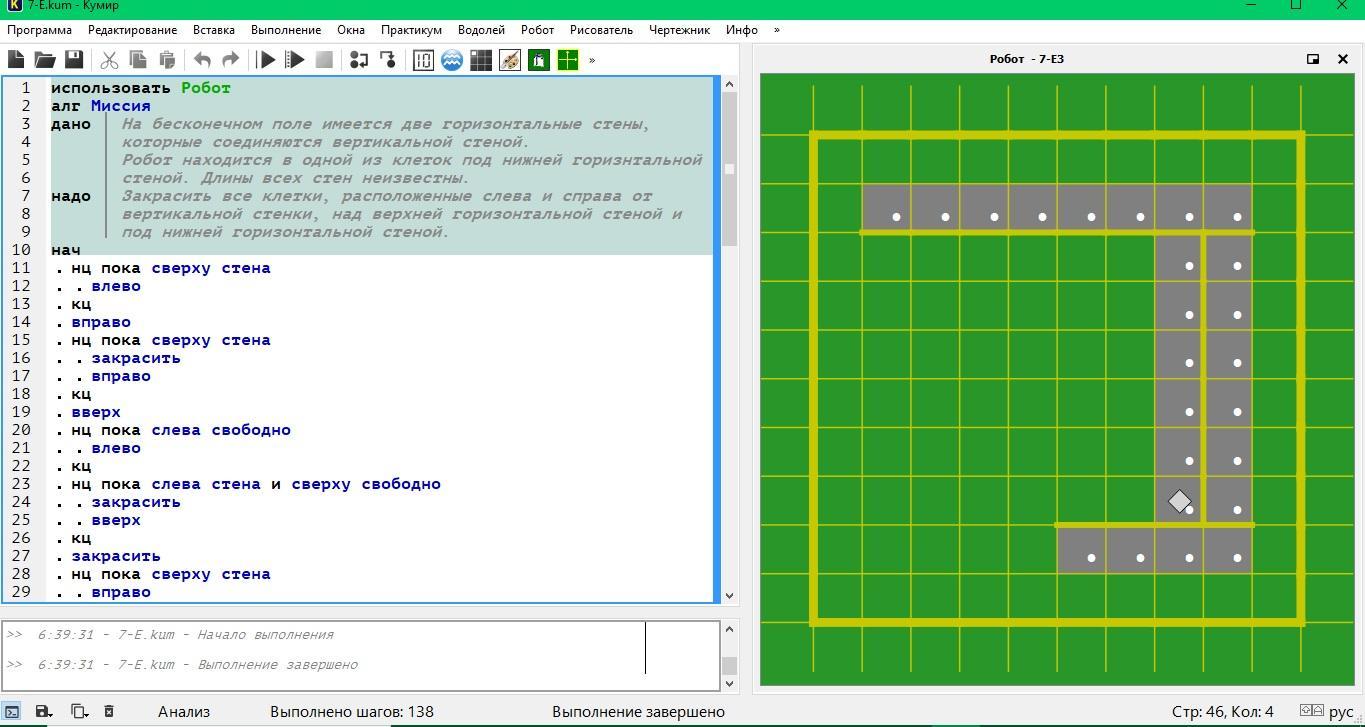
Task: Click the Стр: 46, Кол: 4 indicator
Action: pos(1223,712)
